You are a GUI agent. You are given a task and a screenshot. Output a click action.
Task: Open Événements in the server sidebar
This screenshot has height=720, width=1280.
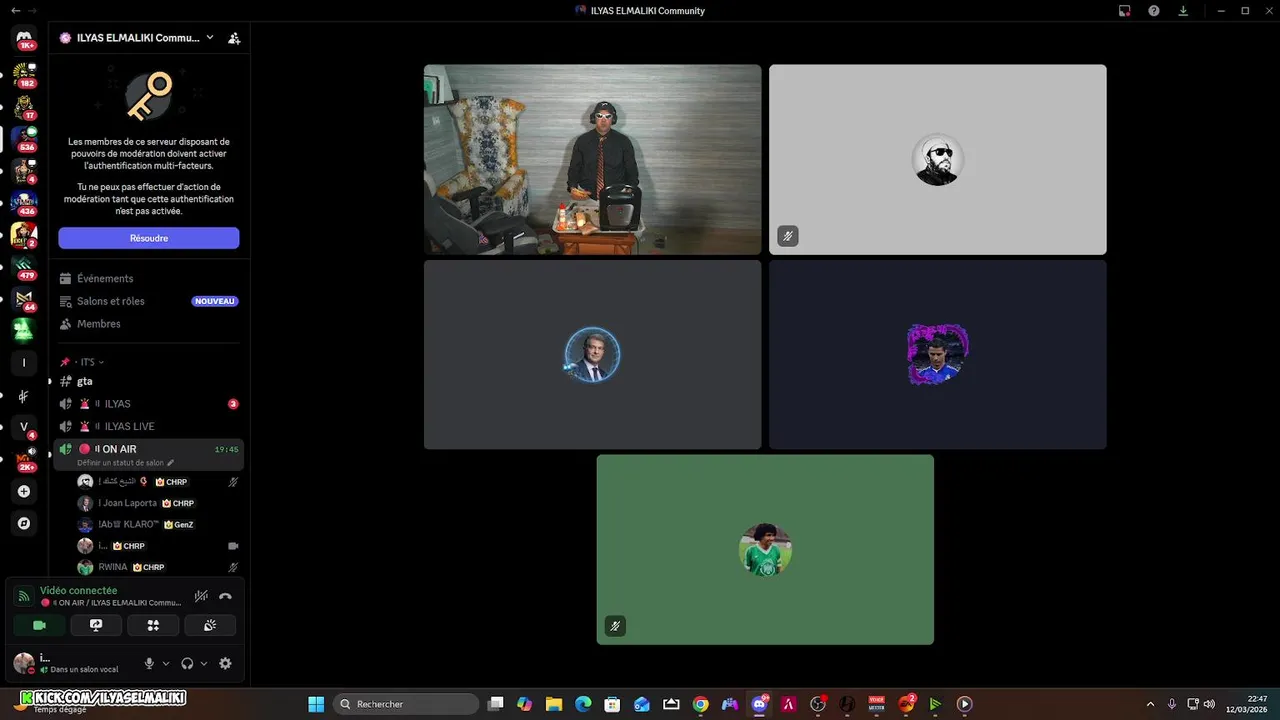(x=149, y=279)
